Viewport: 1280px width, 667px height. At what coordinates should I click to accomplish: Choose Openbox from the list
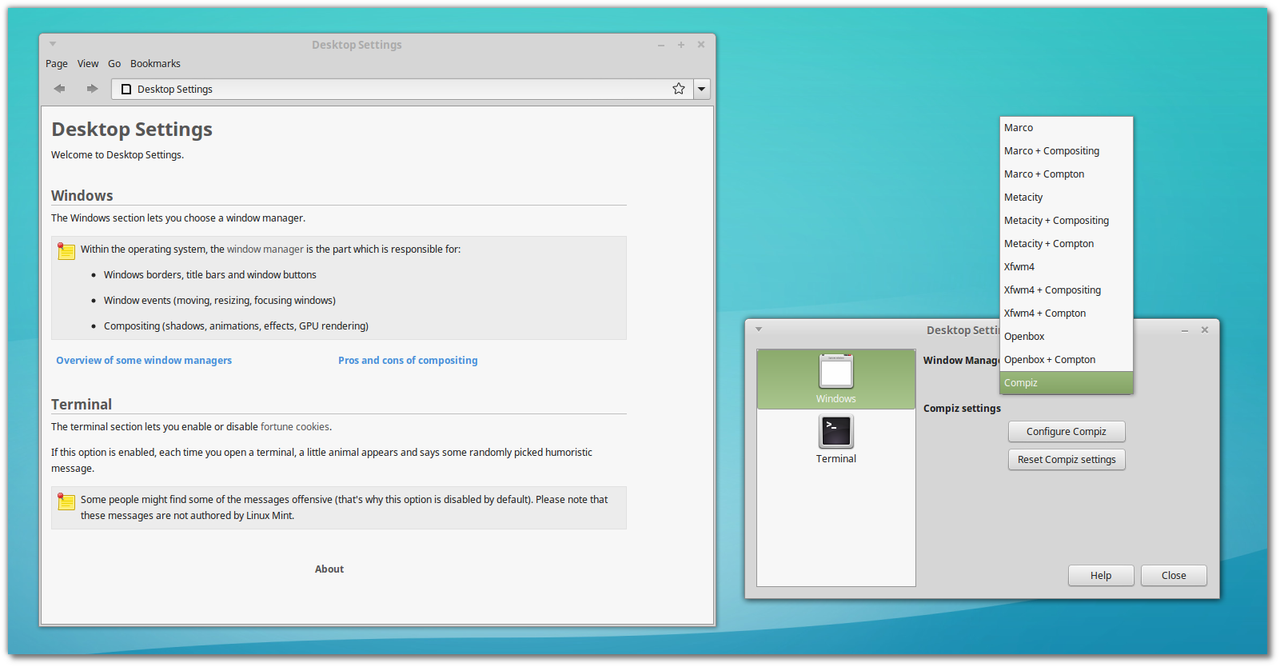[x=1066, y=336]
